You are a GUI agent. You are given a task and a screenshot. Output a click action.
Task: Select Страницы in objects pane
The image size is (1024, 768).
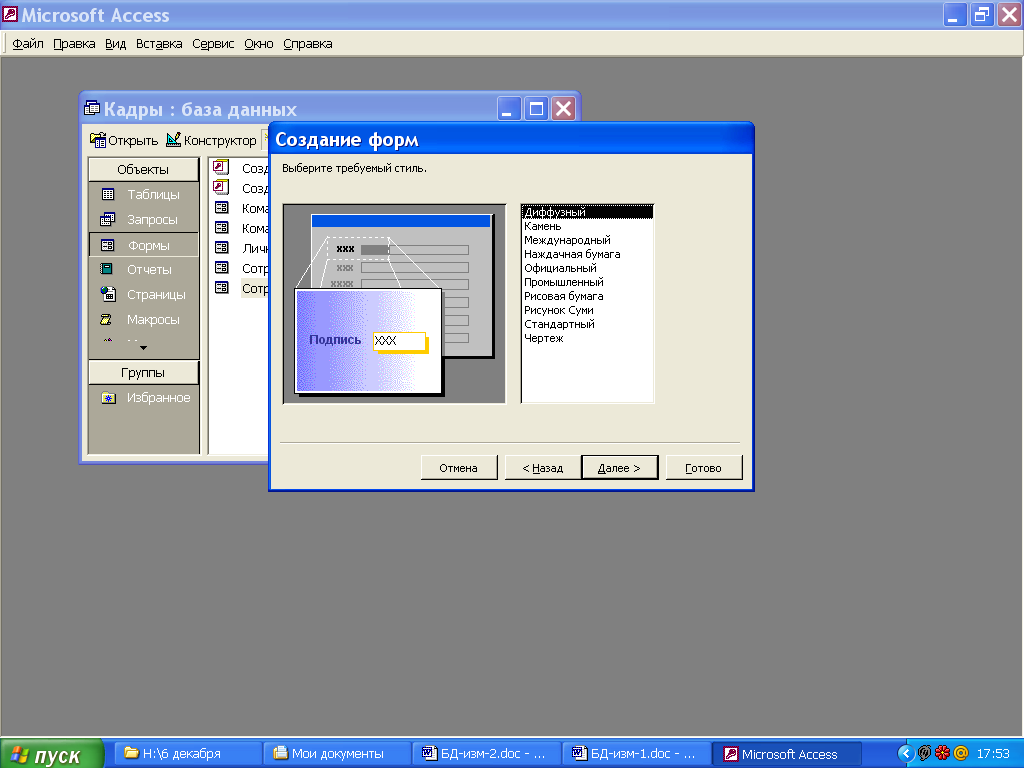click(143, 295)
